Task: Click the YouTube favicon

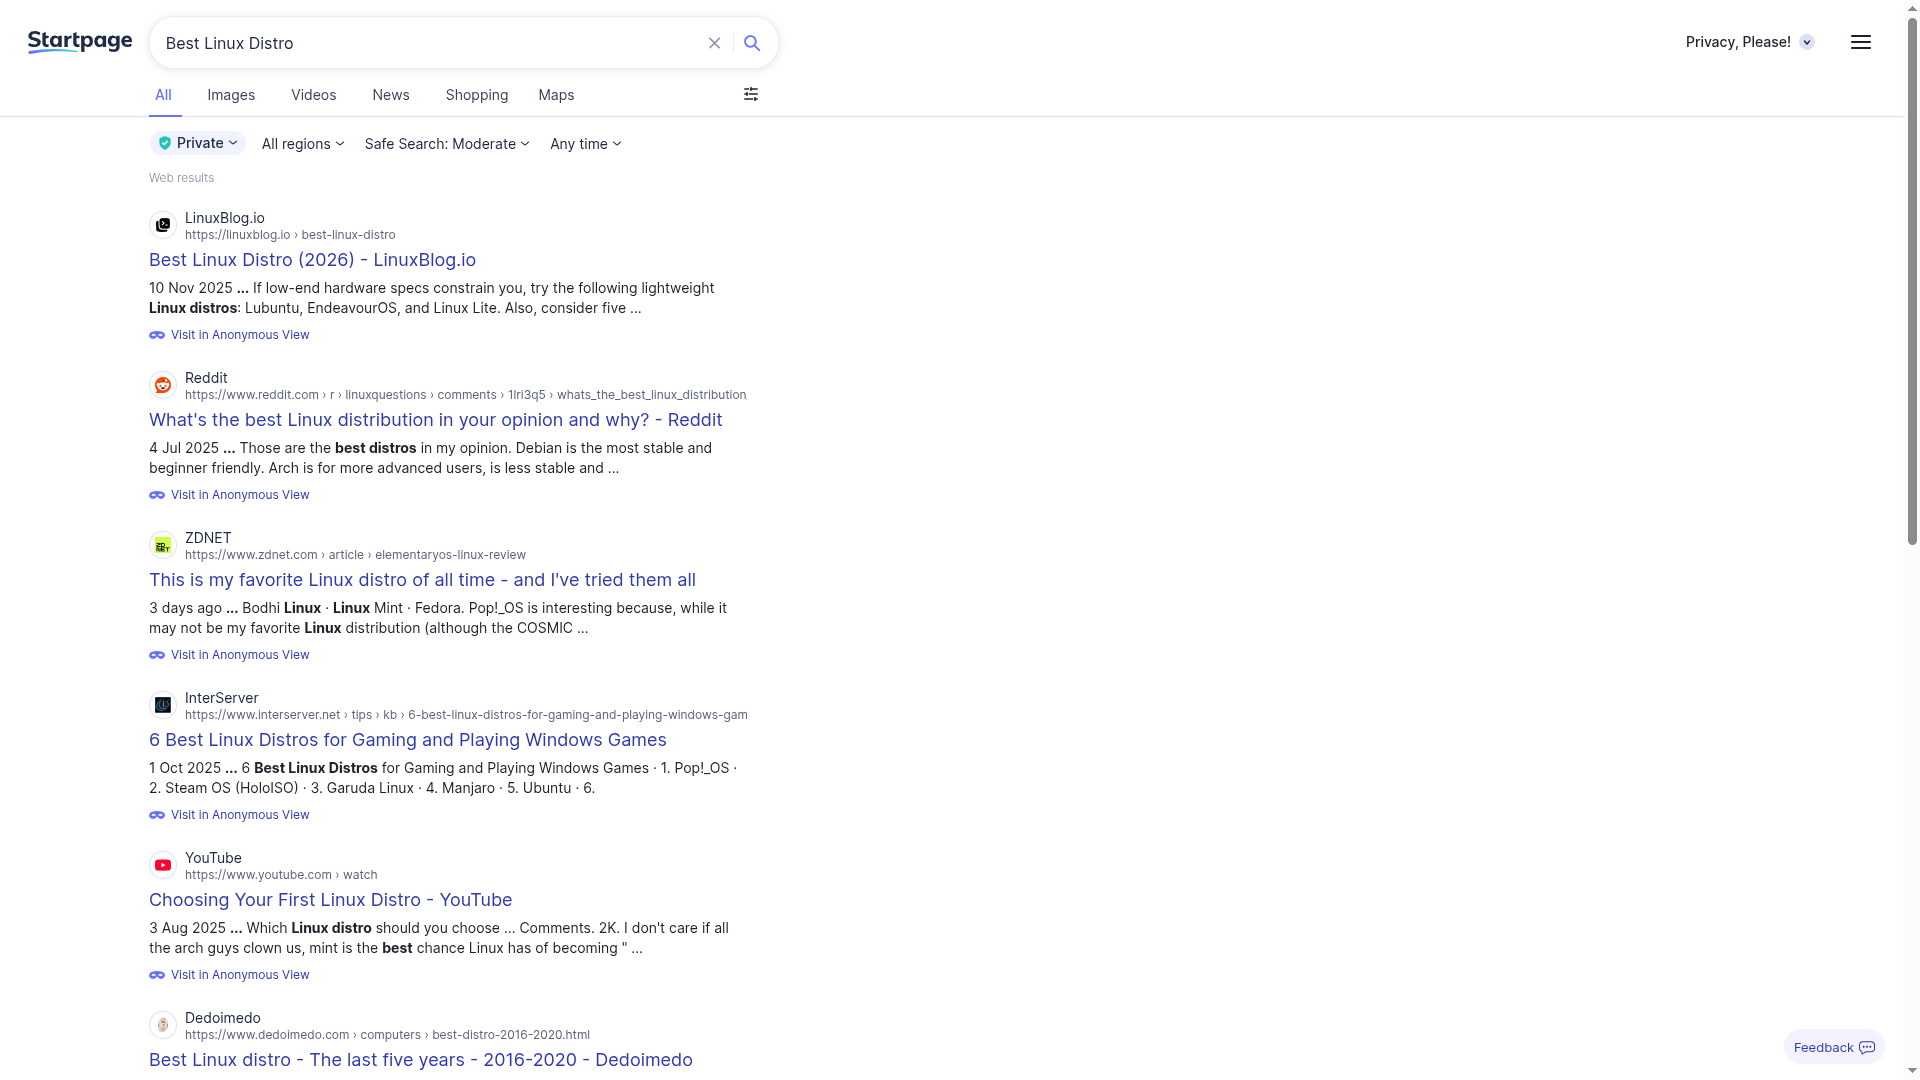Action: [163, 865]
